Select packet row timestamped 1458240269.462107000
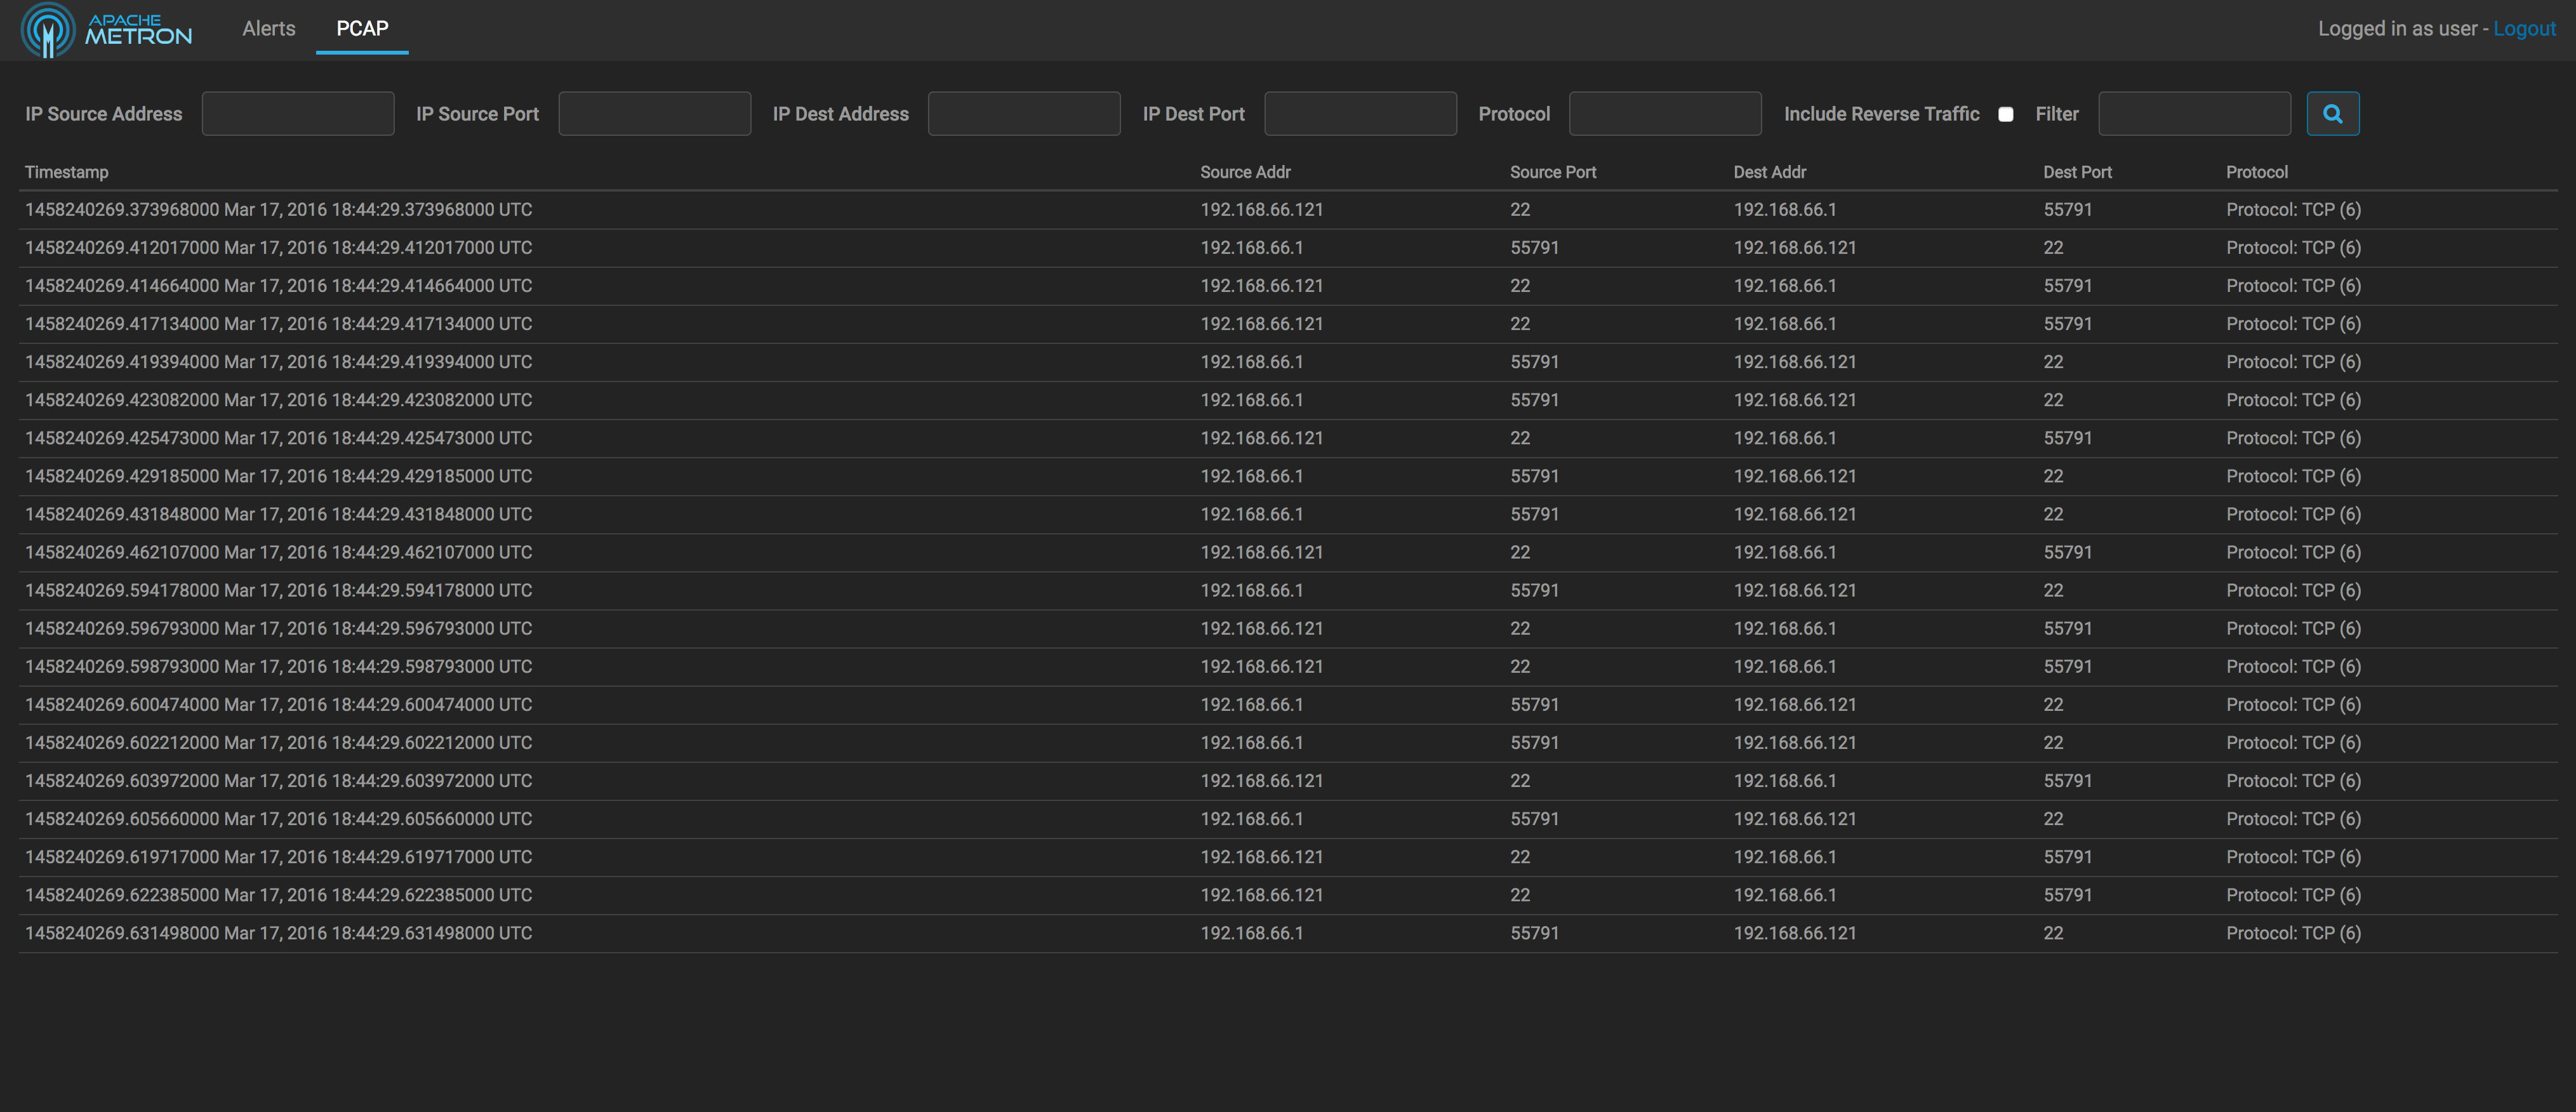2576x1112 pixels. pyautogui.click(x=278, y=552)
